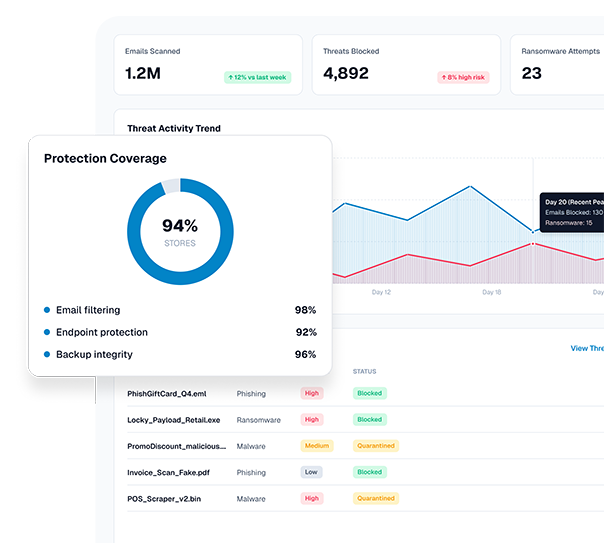Click the Malware type in POS_Scraper row
Viewport: 604px width, 543px height.
click(x=251, y=499)
